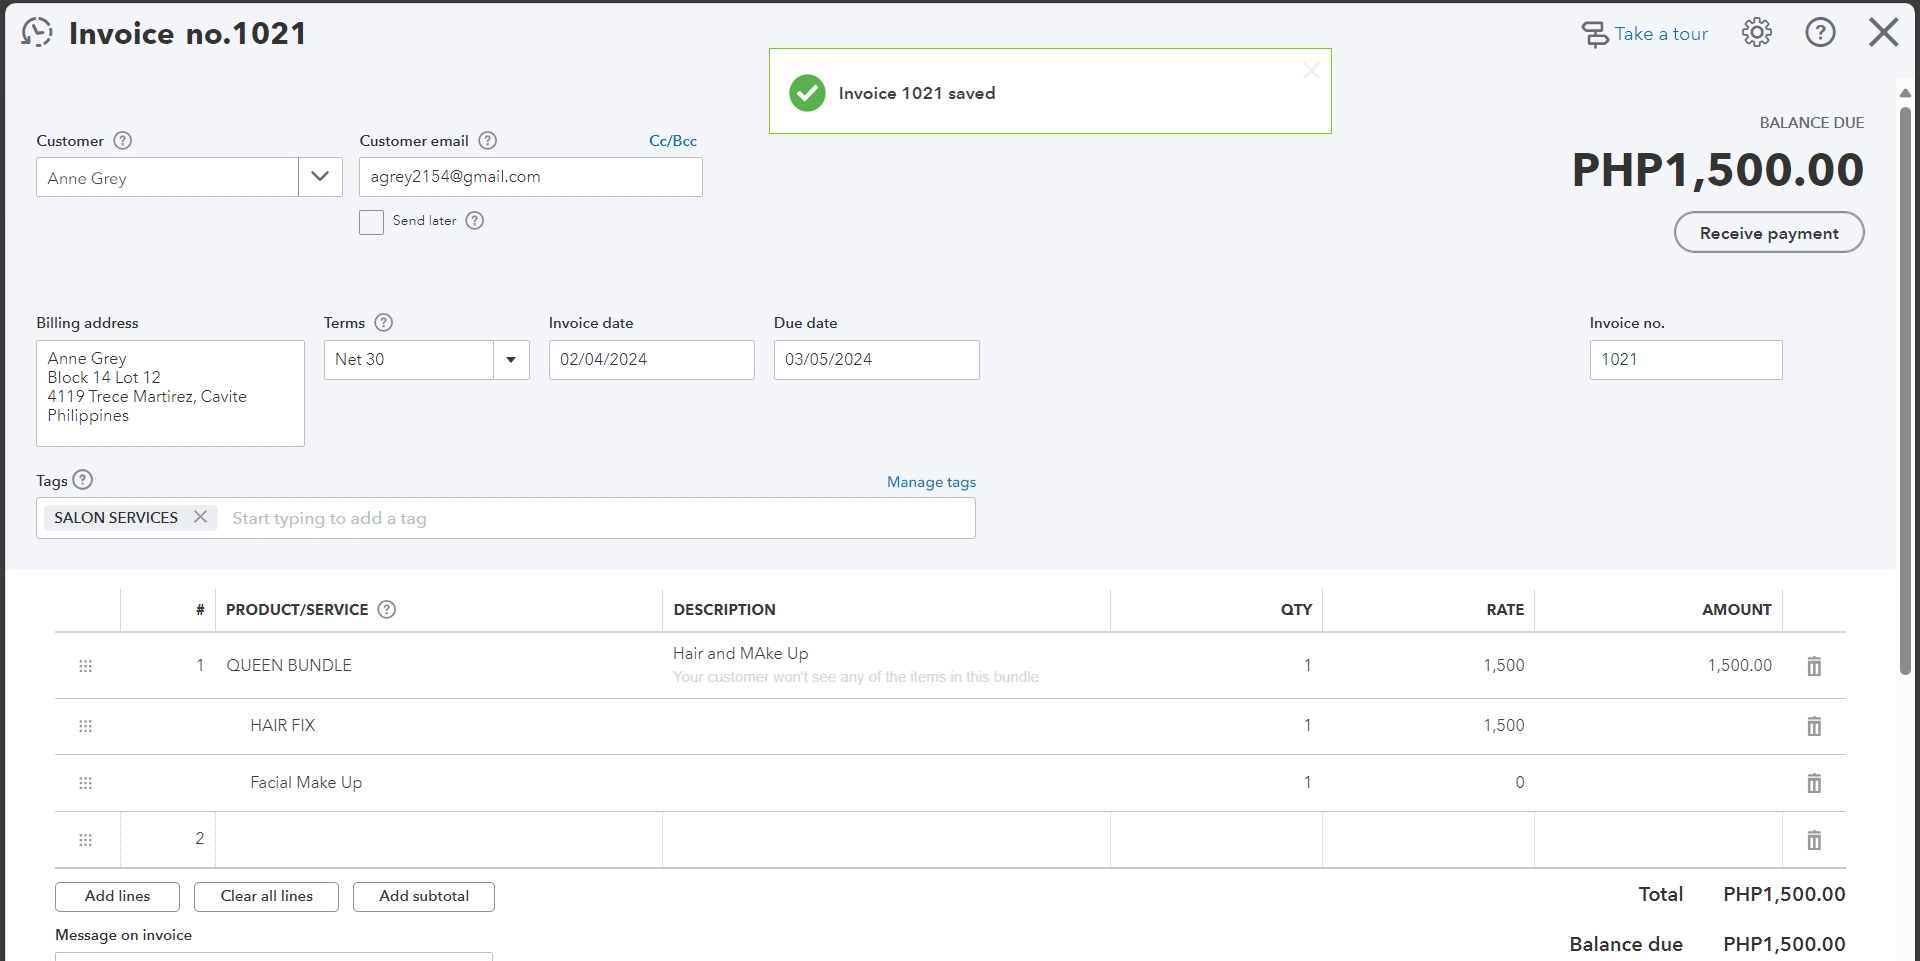The width and height of the screenshot is (1920, 961).
Task: Enable the Send later checkbox
Action: point(371,222)
